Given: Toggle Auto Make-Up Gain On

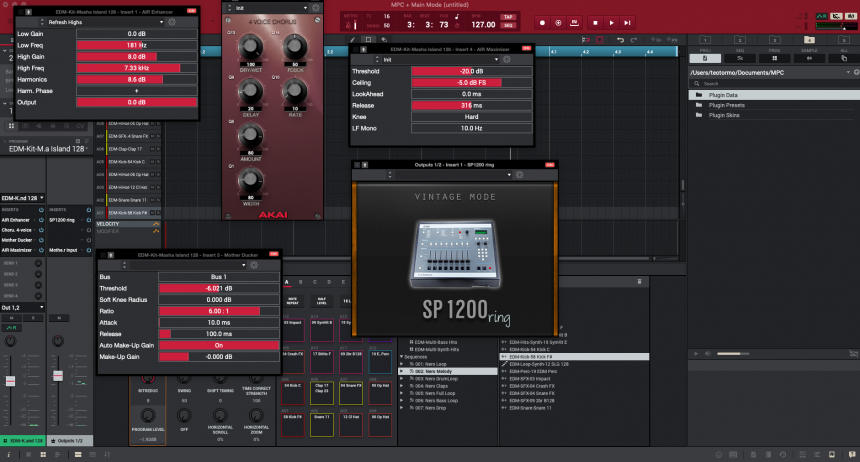Looking at the screenshot, I should (x=218, y=345).
